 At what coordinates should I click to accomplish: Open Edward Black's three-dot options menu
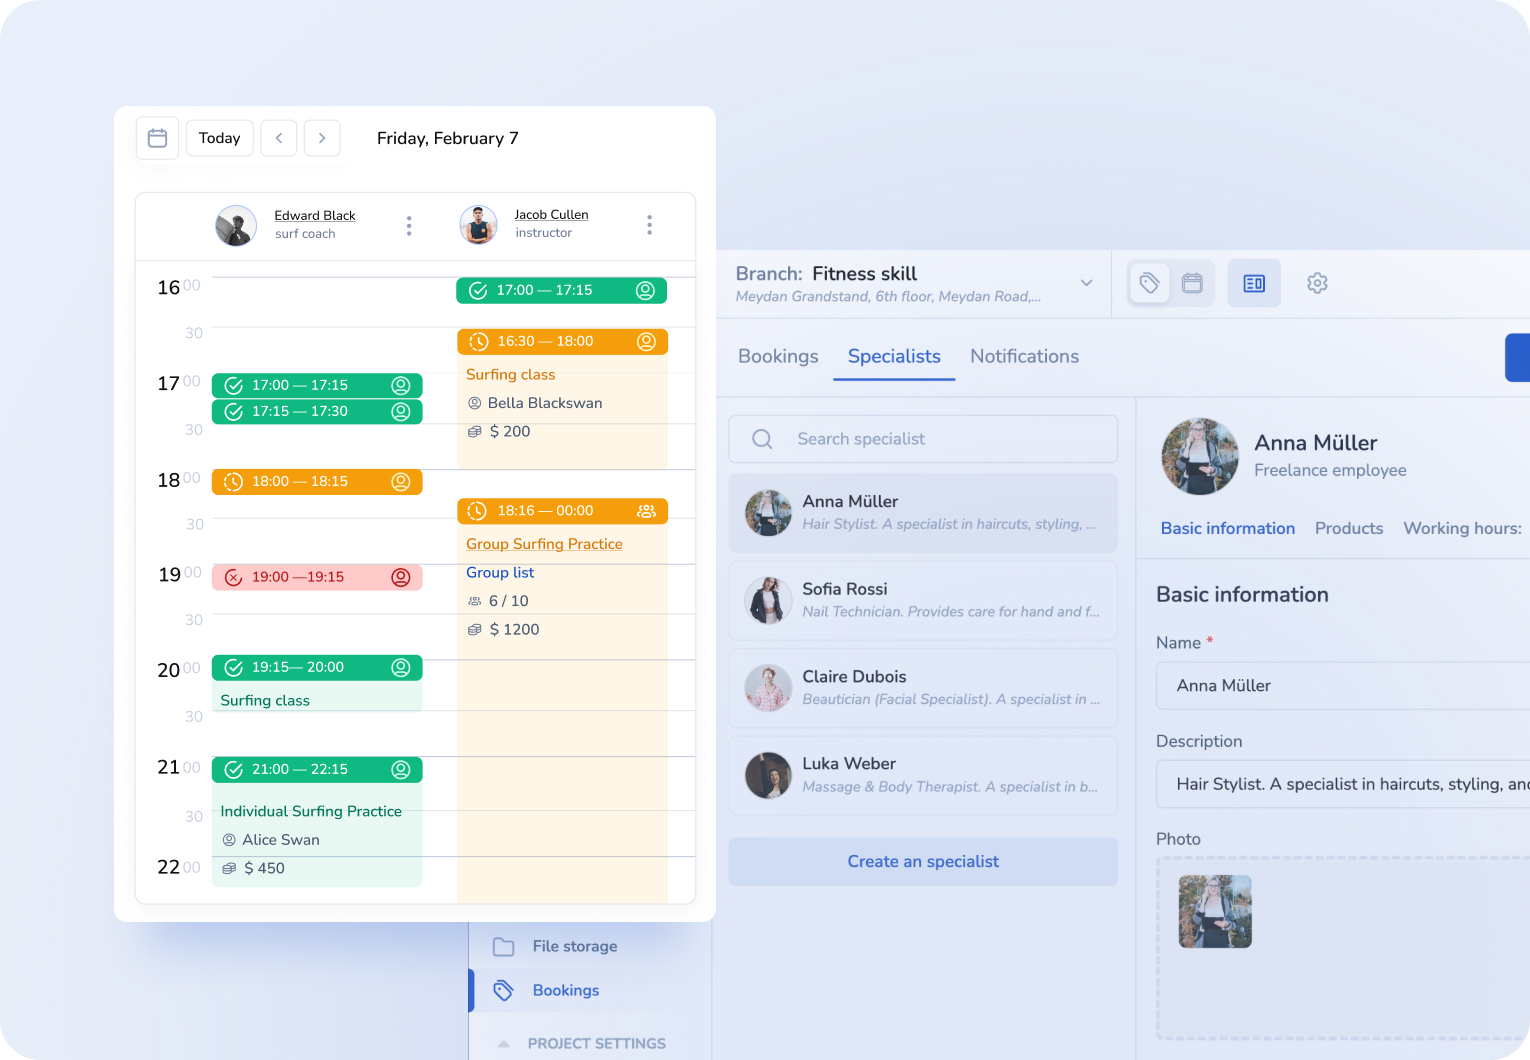pos(409,225)
